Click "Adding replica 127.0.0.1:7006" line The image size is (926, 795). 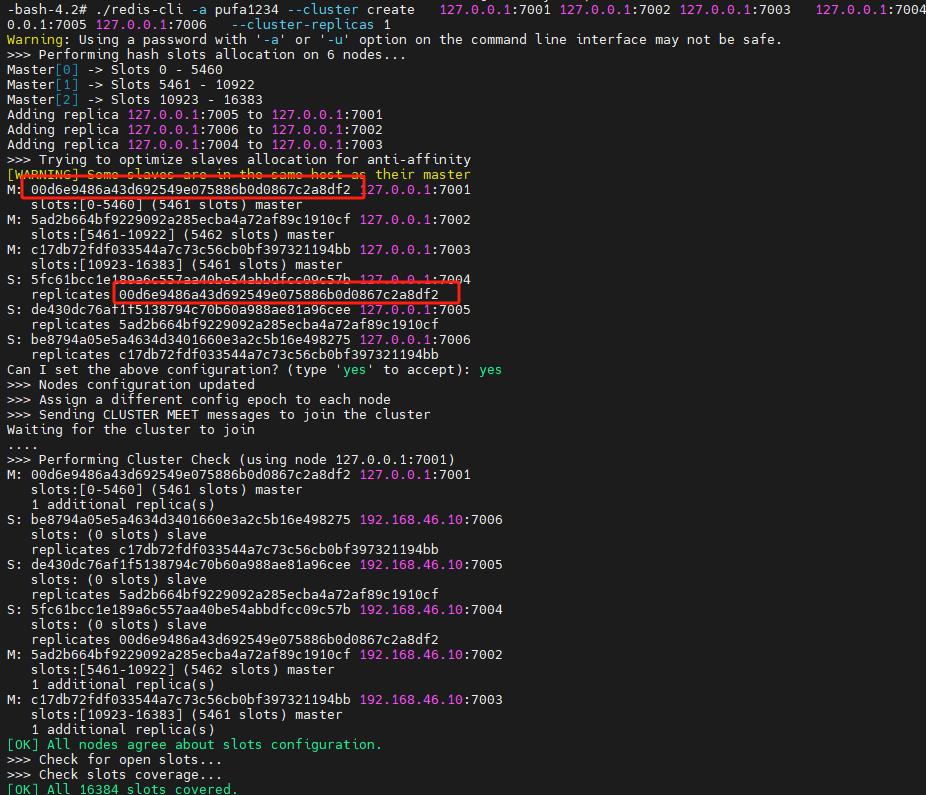point(195,130)
